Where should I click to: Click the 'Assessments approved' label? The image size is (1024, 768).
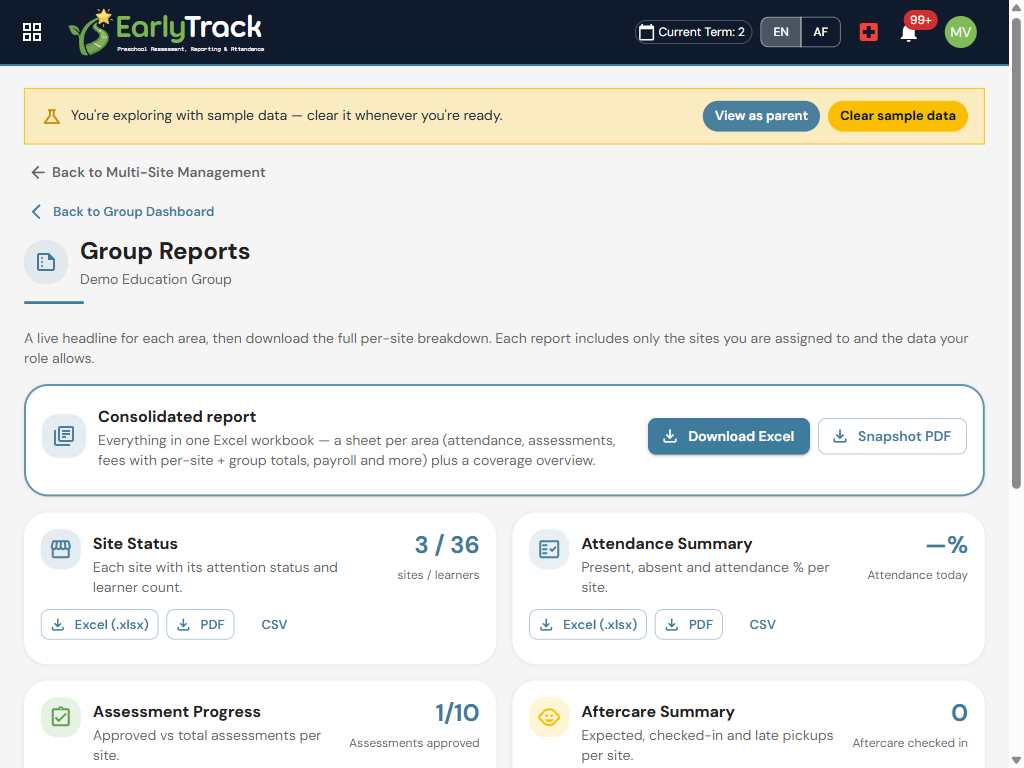(414, 743)
